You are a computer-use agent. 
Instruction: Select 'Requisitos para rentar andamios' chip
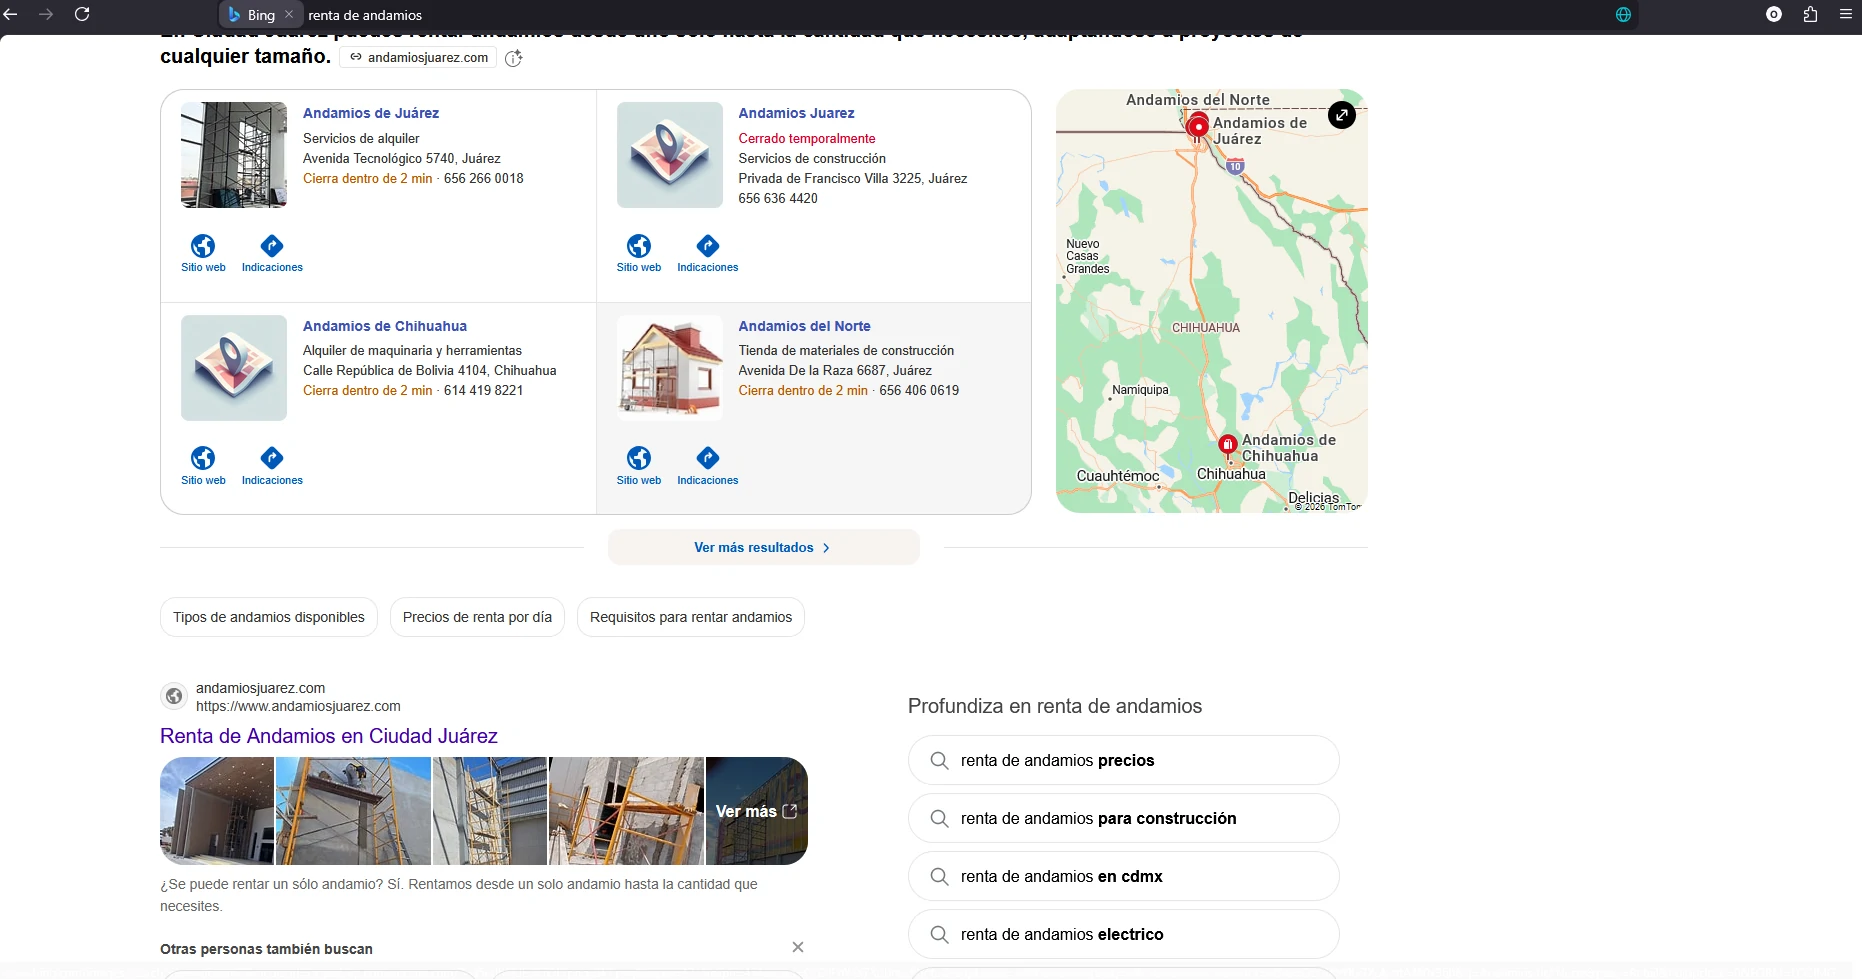[691, 617]
